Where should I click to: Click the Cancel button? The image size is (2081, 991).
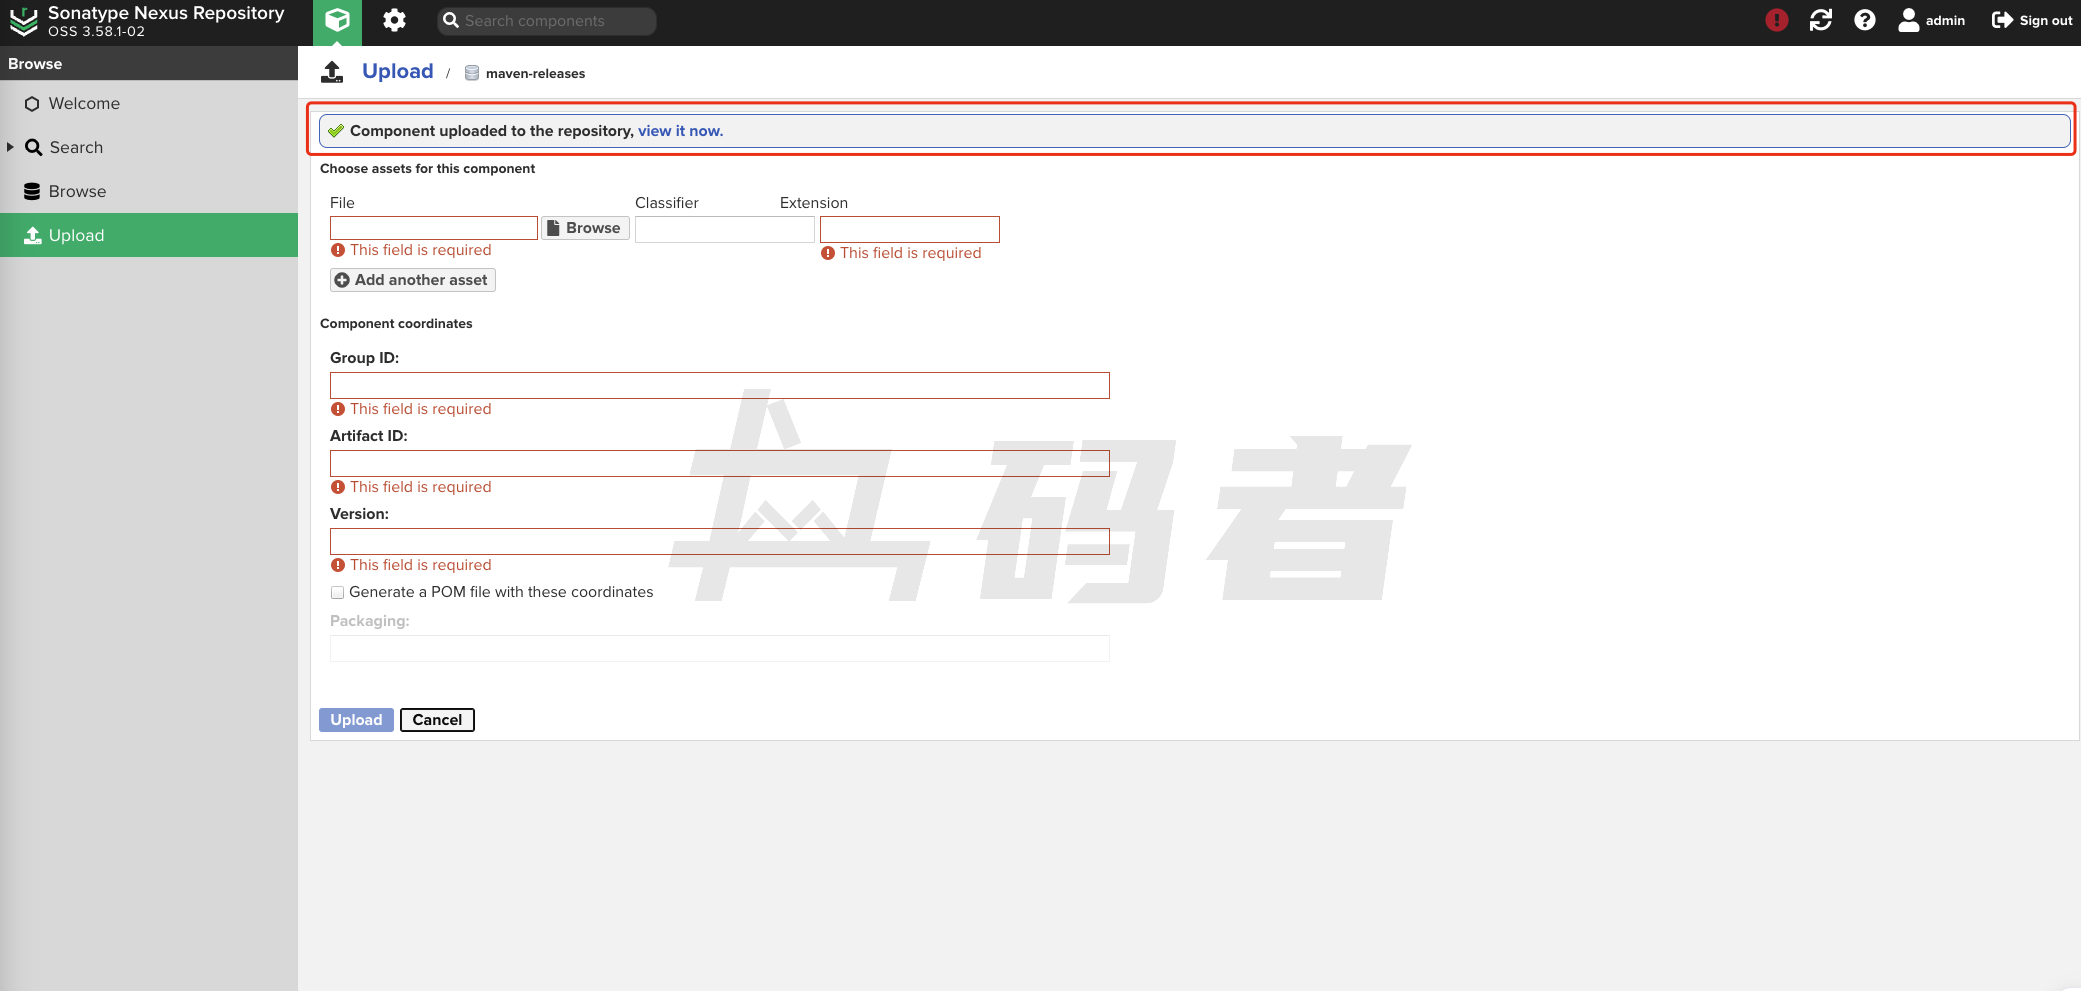[x=437, y=720]
